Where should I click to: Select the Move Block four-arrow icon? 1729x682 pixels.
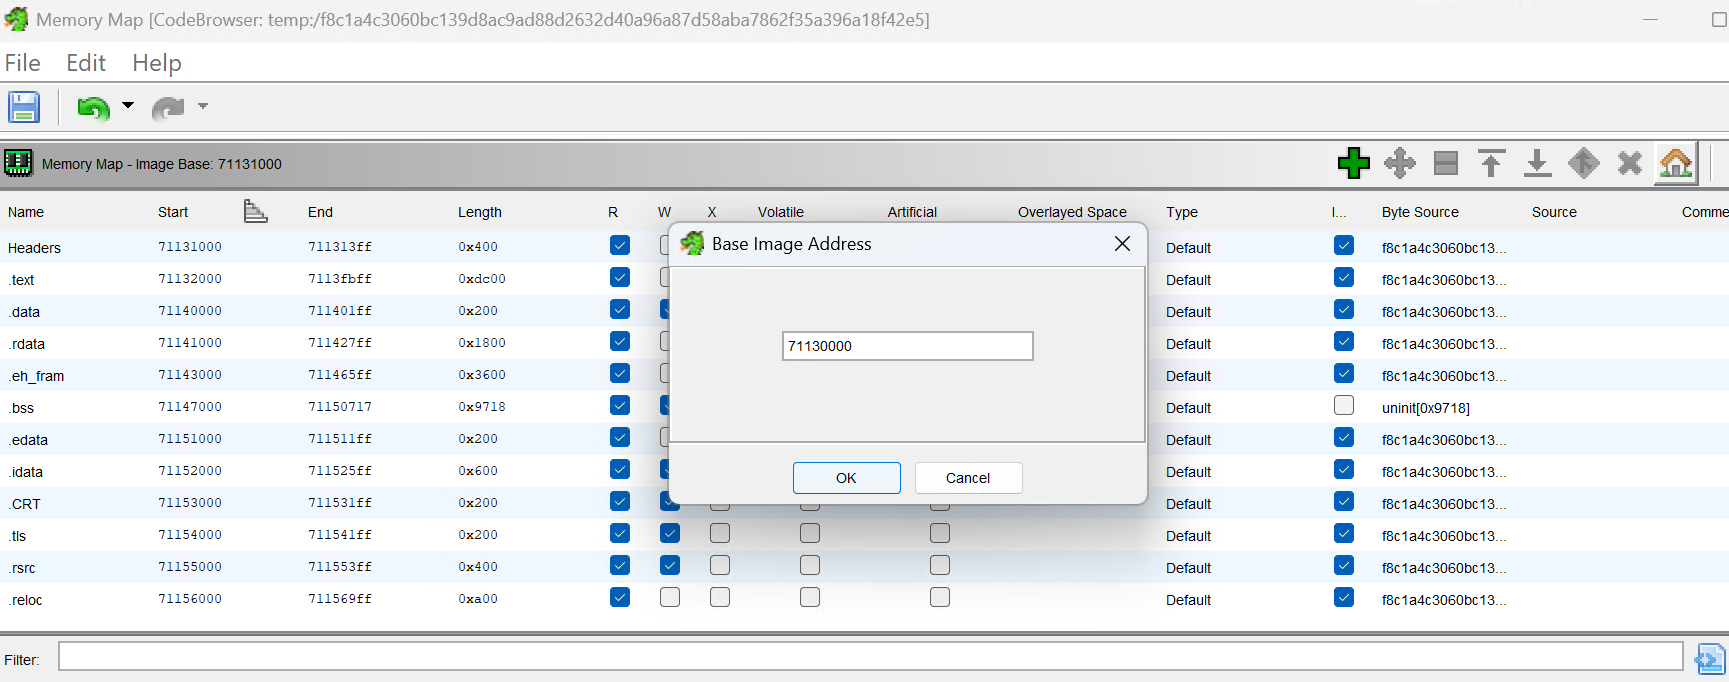[x=1399, y=163]
